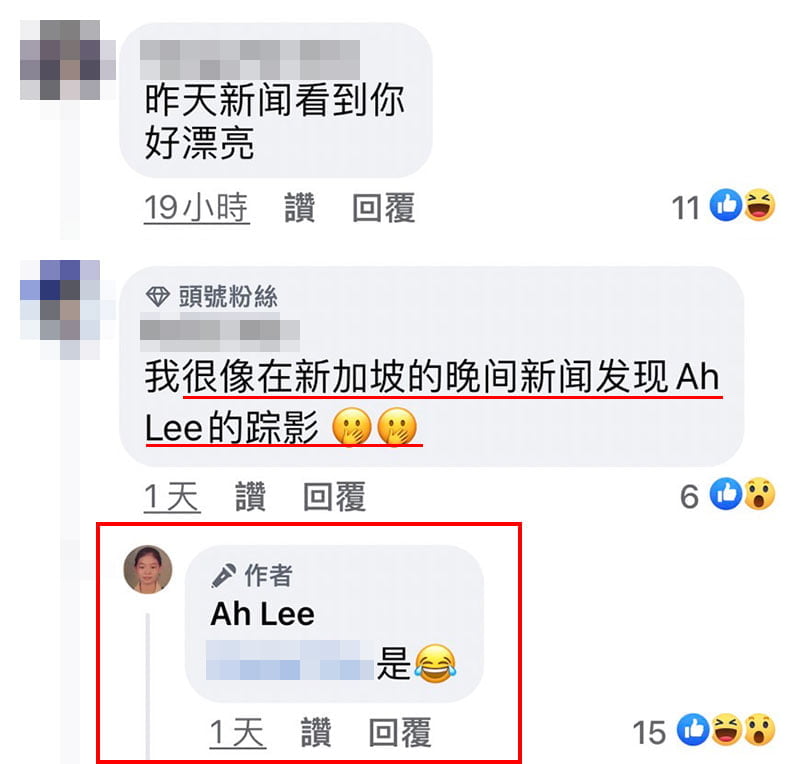Click 讚 under Ah Lee's reply
The width and height of the screenshot is (800, 764).
tap(316, 732)
